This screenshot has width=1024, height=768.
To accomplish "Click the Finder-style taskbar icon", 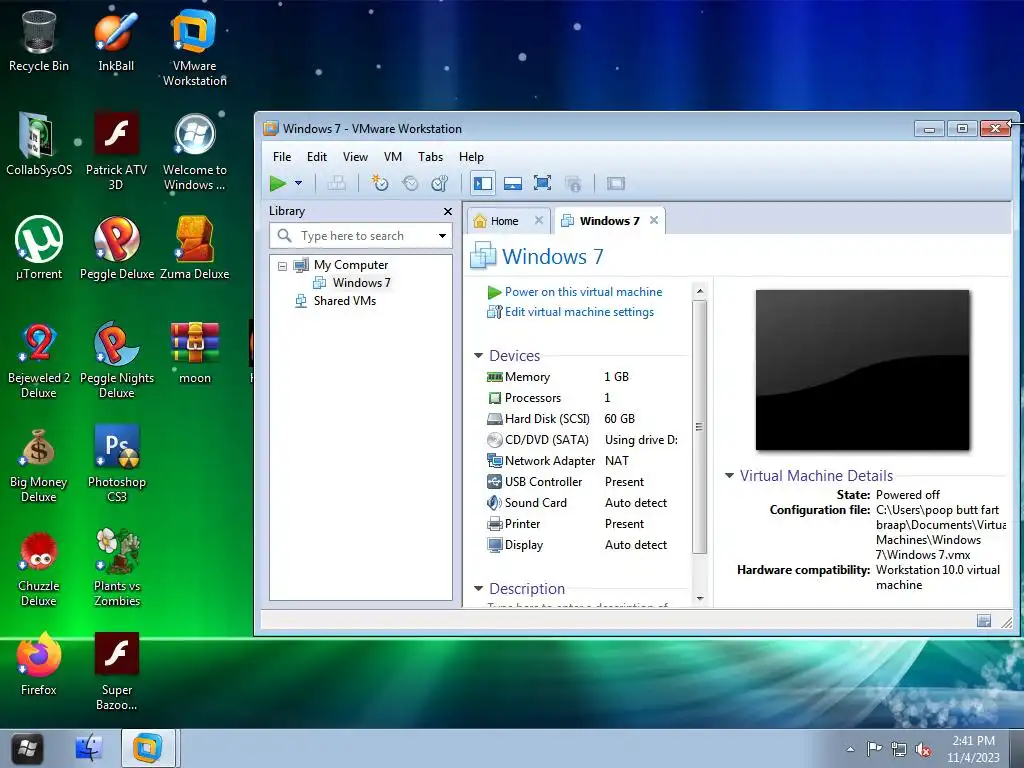I will pyautogui.click(x=89, y=748).
